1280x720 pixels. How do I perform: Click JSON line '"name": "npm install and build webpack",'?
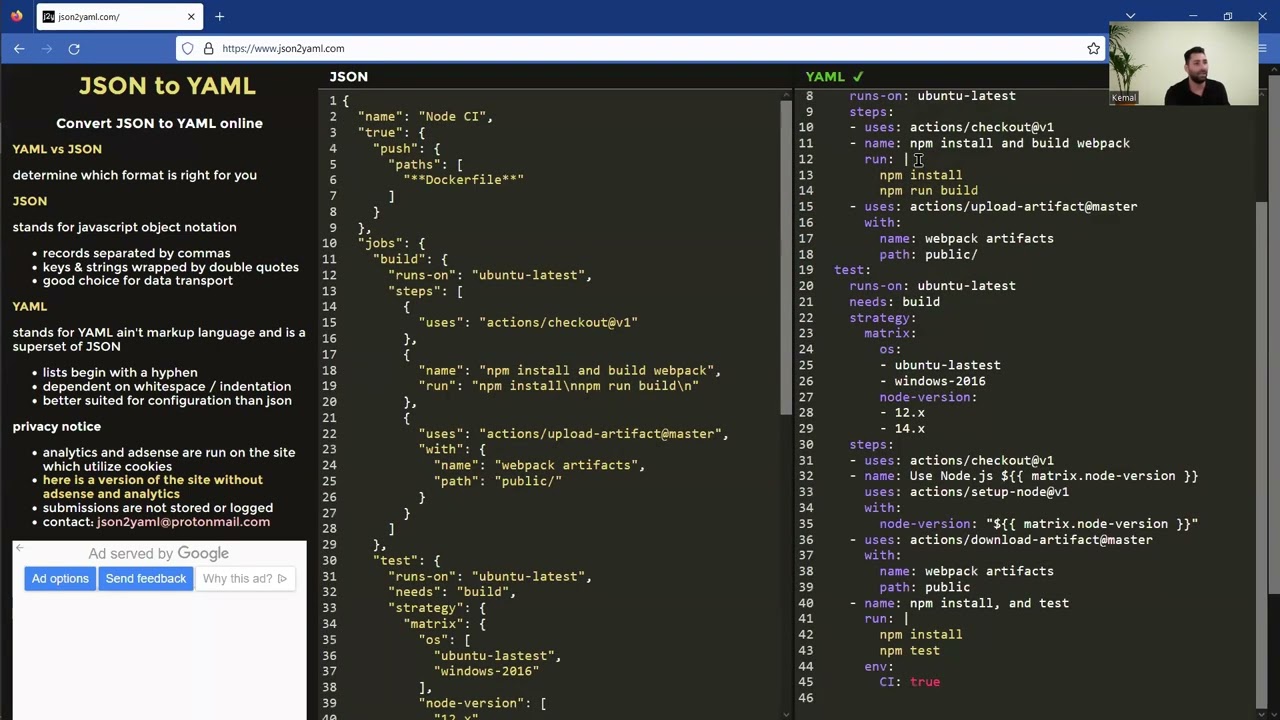coord(569,371)
